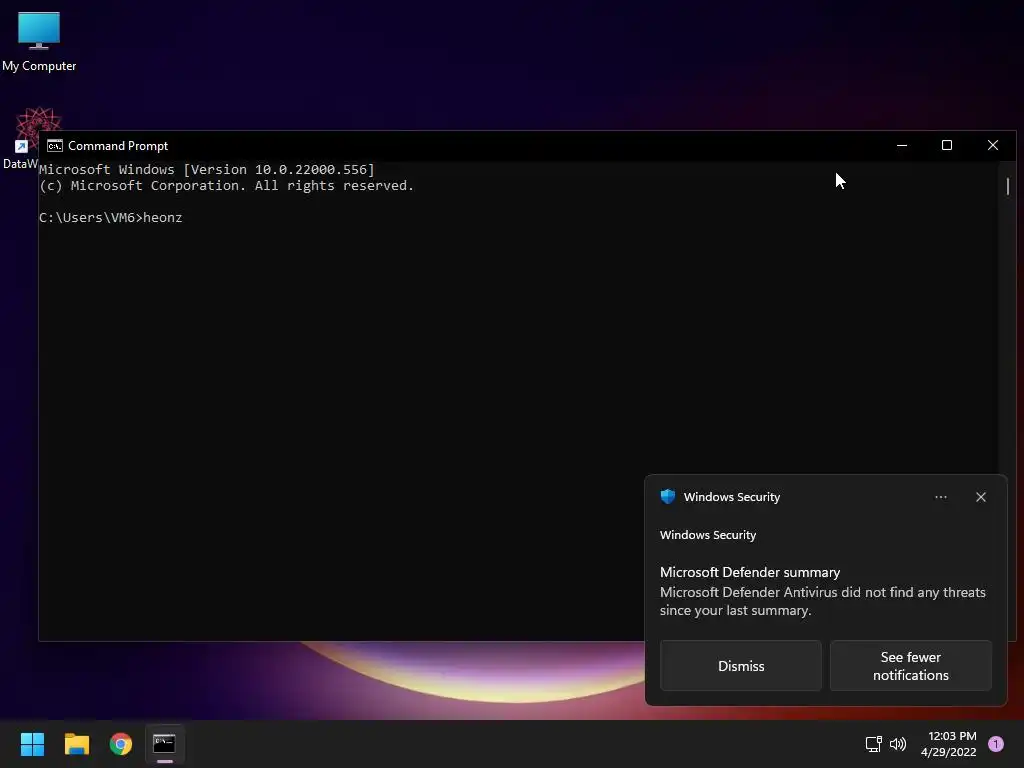Image resolution: width=1024 pixels, height=768 pixels.
Task: Open the network status tray icon
Action: 873,744
